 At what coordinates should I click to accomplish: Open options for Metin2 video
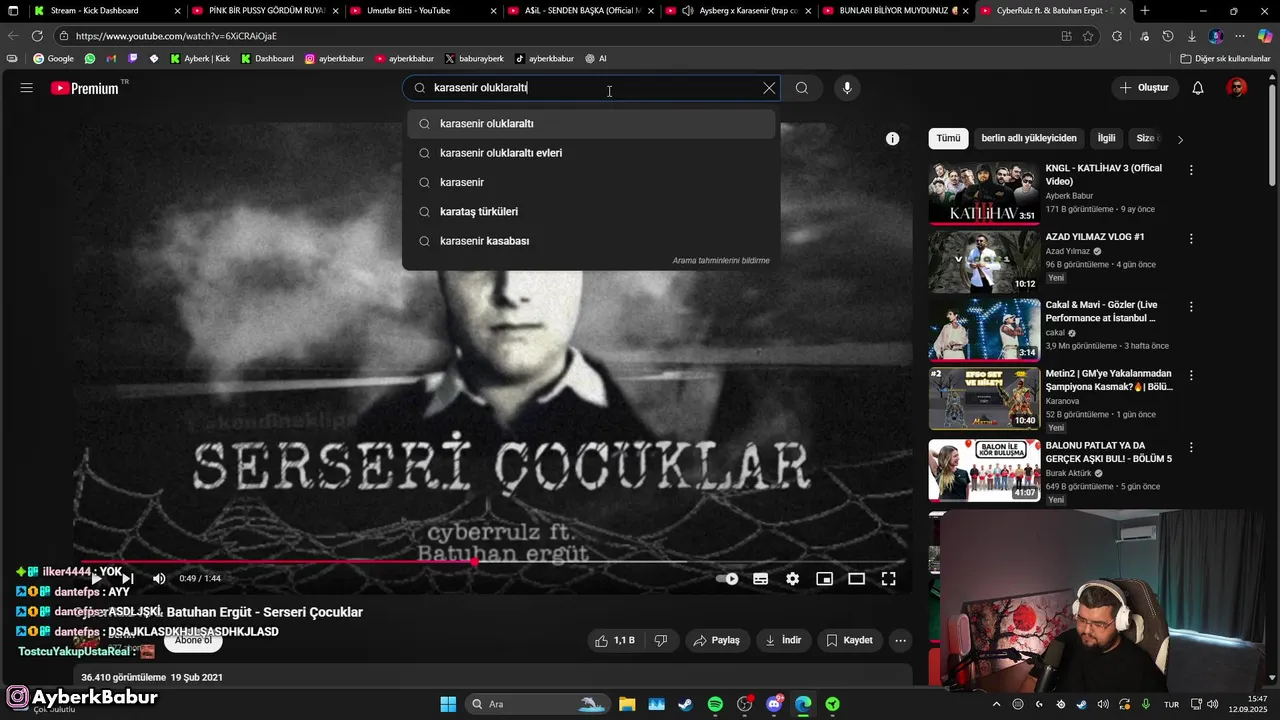click(1191, 376)
